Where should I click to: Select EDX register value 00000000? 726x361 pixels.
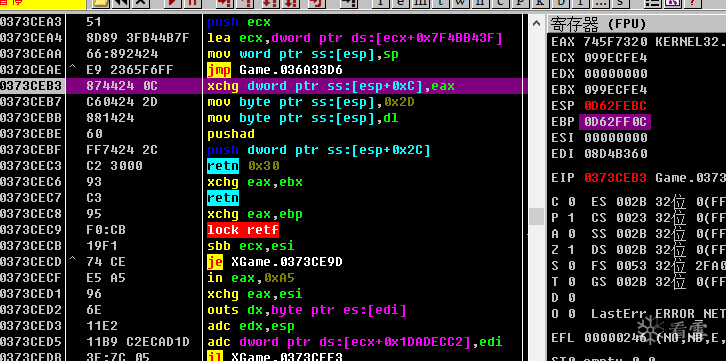616,74
